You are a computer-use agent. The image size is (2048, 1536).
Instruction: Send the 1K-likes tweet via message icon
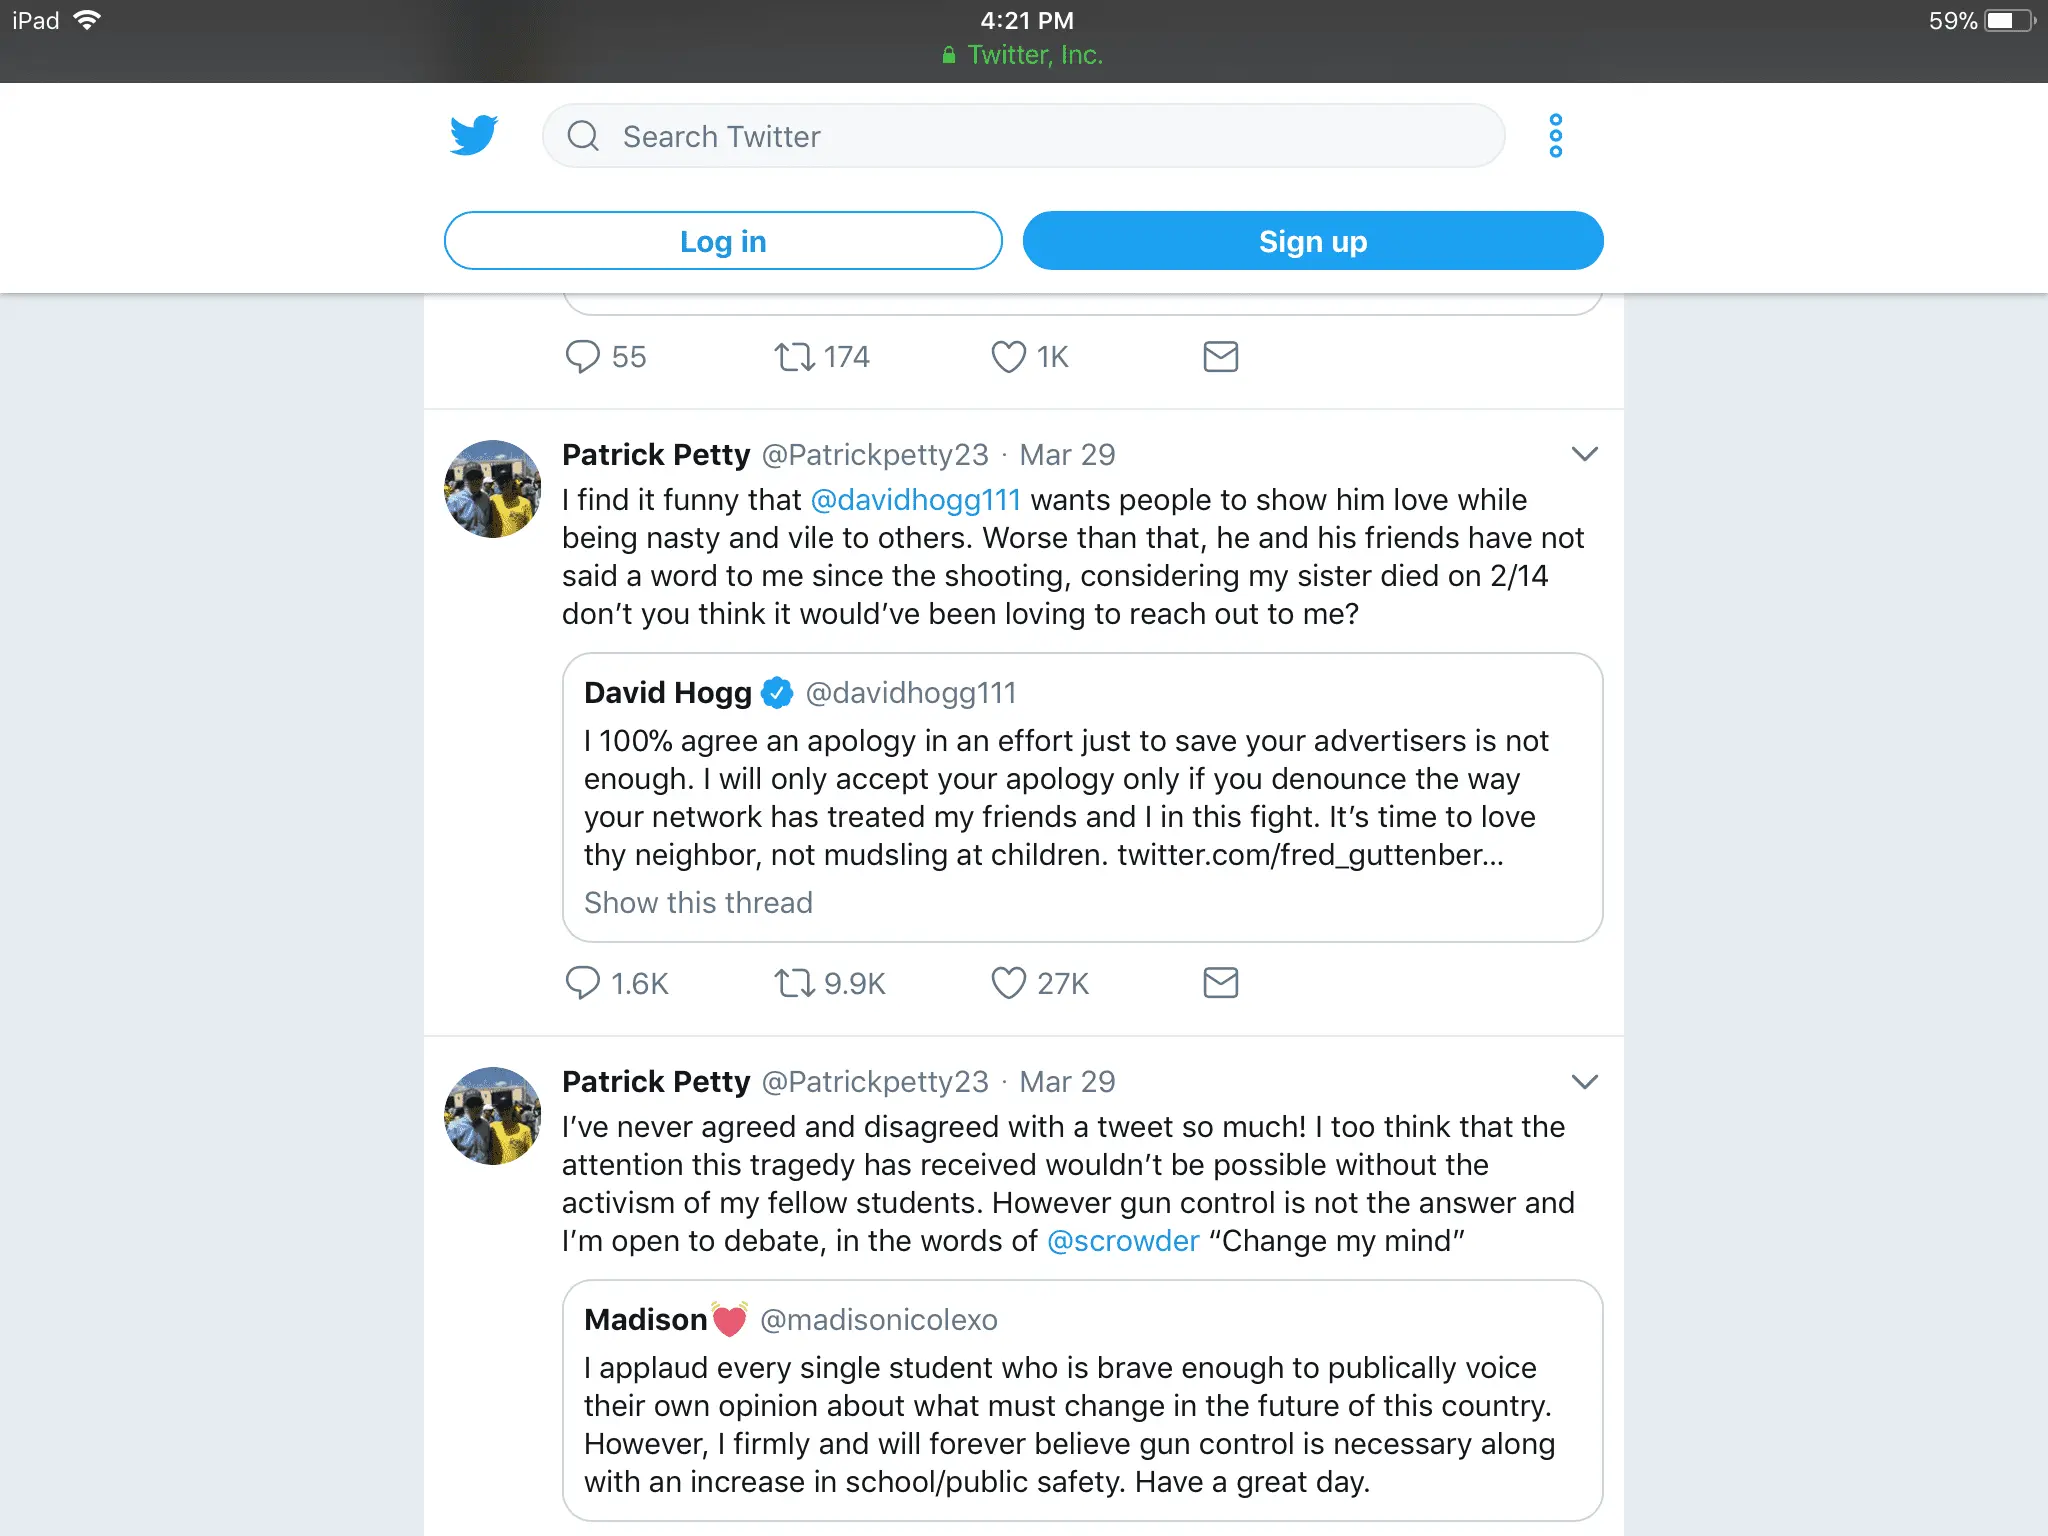point(1220,357)
